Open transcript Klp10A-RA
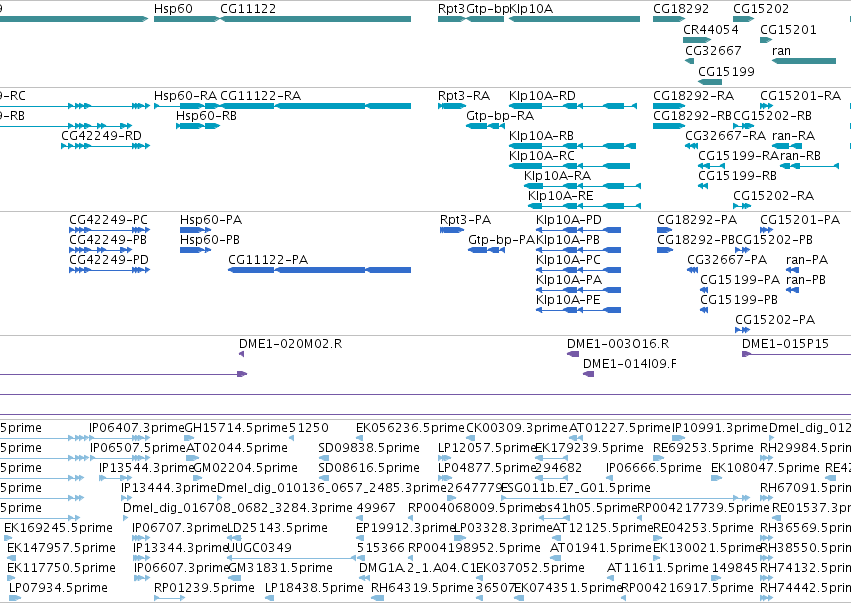 (557, 176)
